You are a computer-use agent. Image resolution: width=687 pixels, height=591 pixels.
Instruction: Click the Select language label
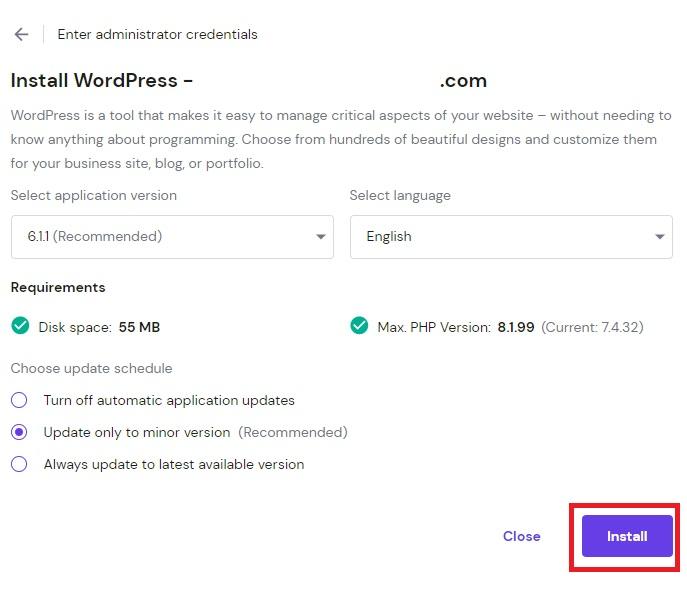399,195
